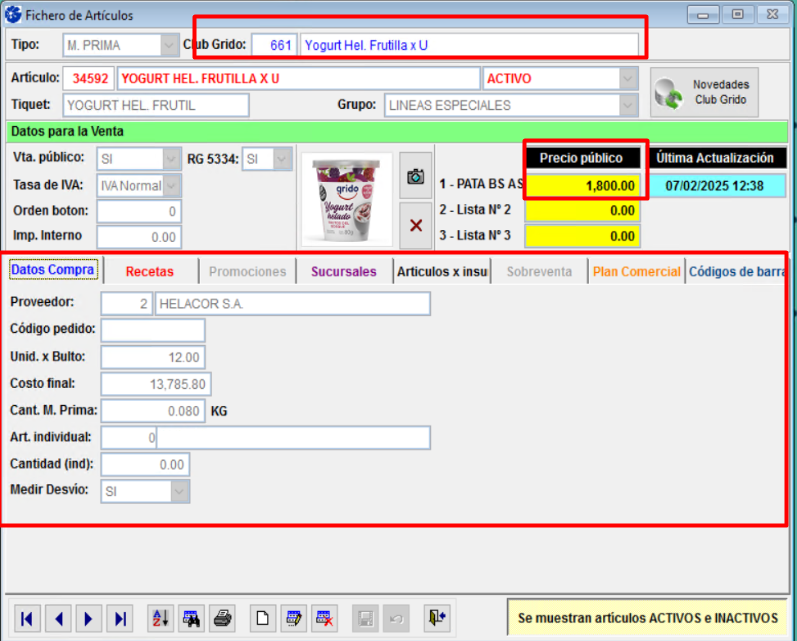The width and height of the screenshot is (797, 641).
Task: Click the HELACOR S.A. supplier field
Action: tap(293, 303)
